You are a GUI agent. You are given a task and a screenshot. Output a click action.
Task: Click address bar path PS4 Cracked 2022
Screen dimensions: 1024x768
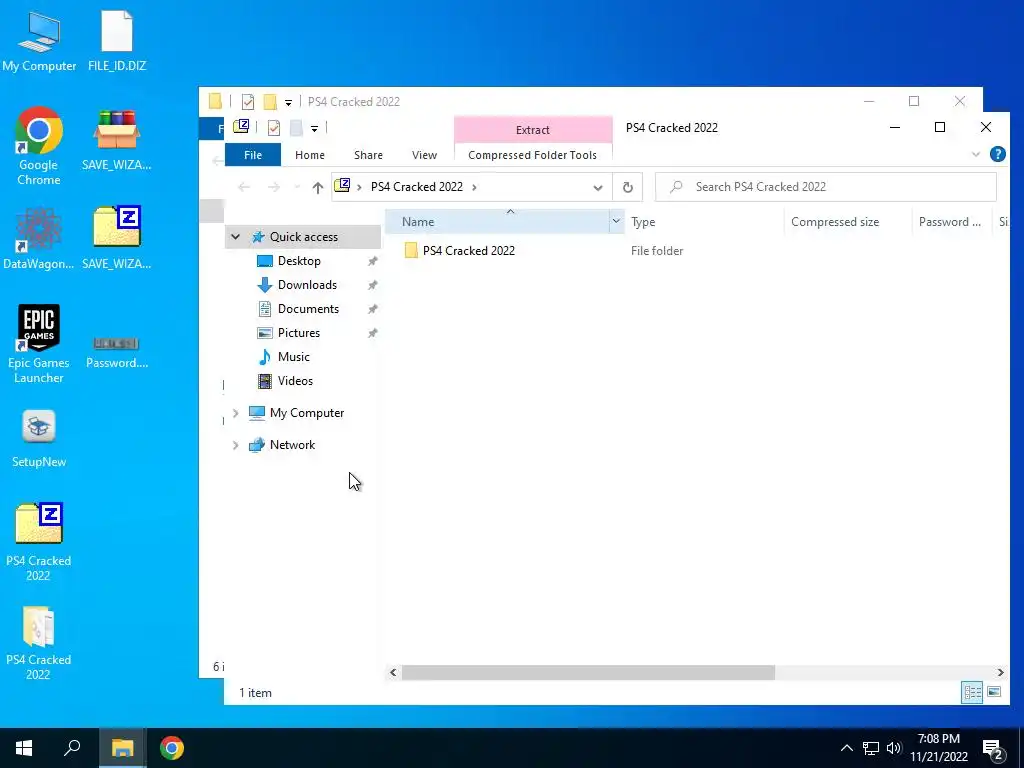[417, 187]
